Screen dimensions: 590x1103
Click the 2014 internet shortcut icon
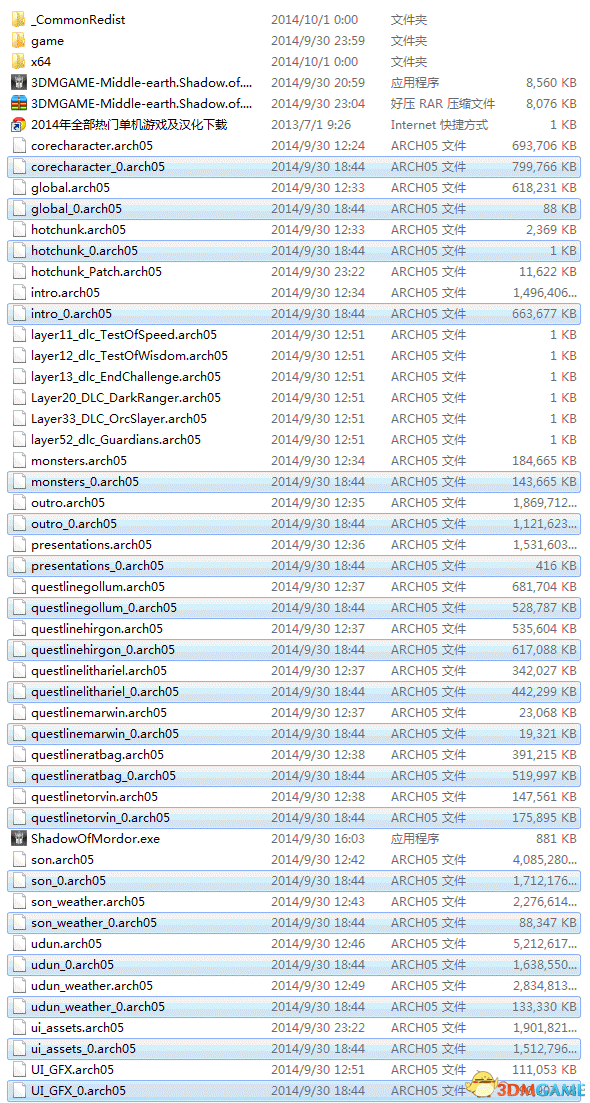click(18, 125)
